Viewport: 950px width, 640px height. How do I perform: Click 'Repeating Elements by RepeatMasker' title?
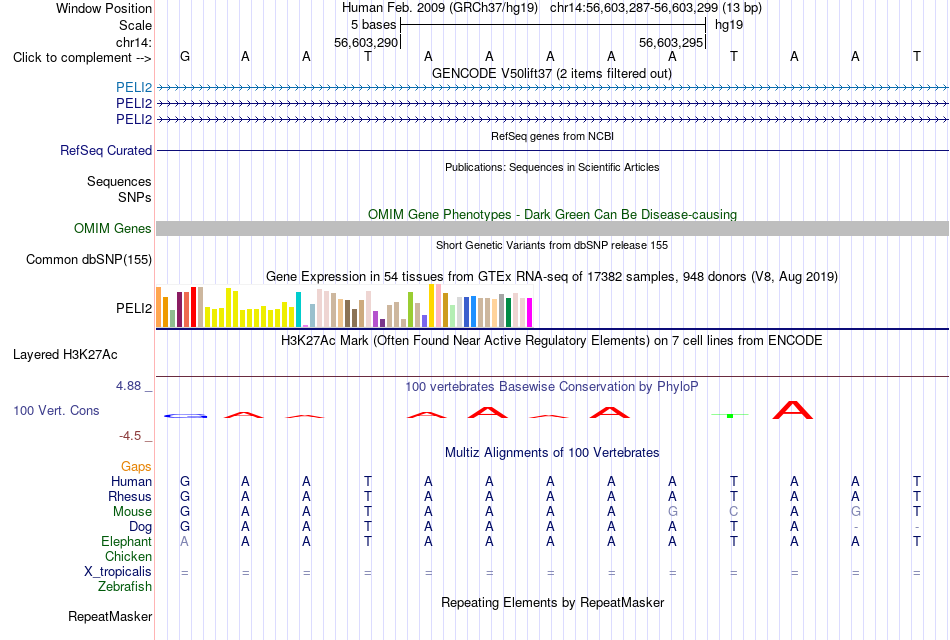[x=552, y=602]
